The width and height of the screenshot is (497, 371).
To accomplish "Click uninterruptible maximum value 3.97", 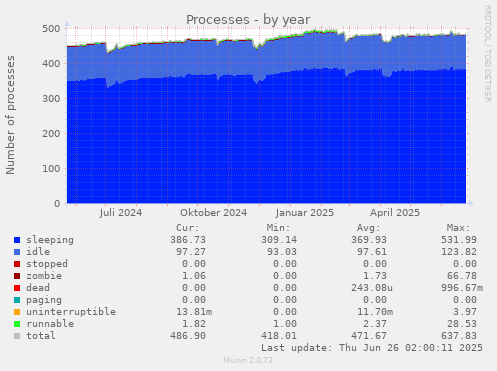I will coord(465,312).
